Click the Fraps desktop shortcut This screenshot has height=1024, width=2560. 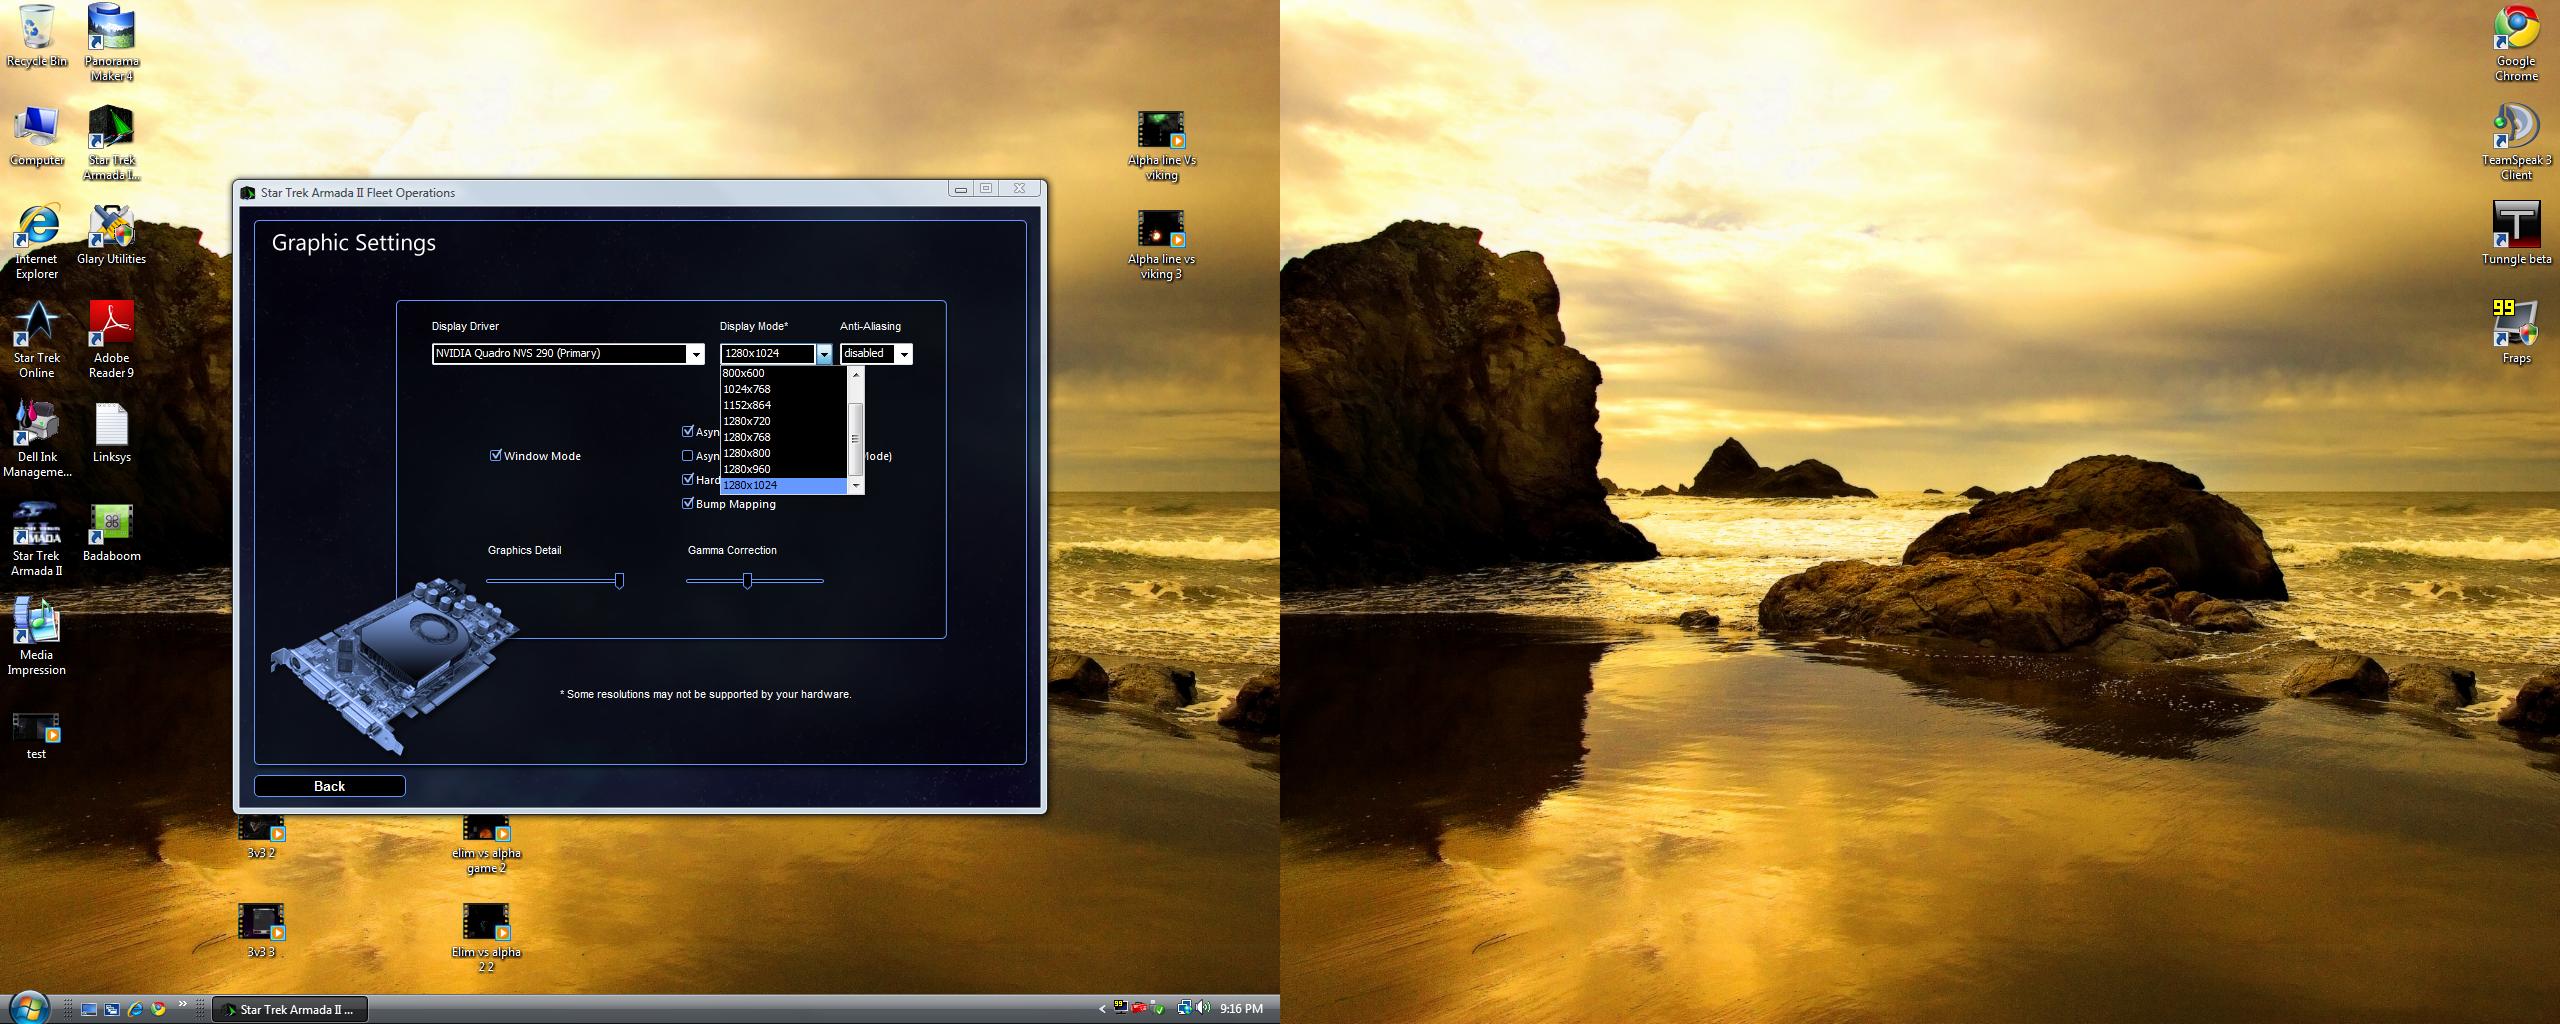(x=2516, y=332)
